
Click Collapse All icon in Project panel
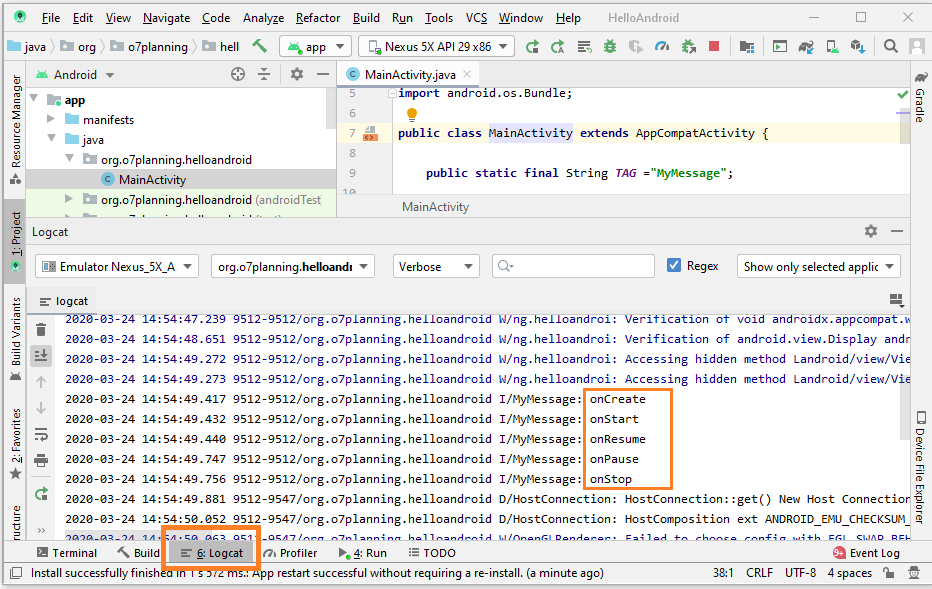pos(264,74)
